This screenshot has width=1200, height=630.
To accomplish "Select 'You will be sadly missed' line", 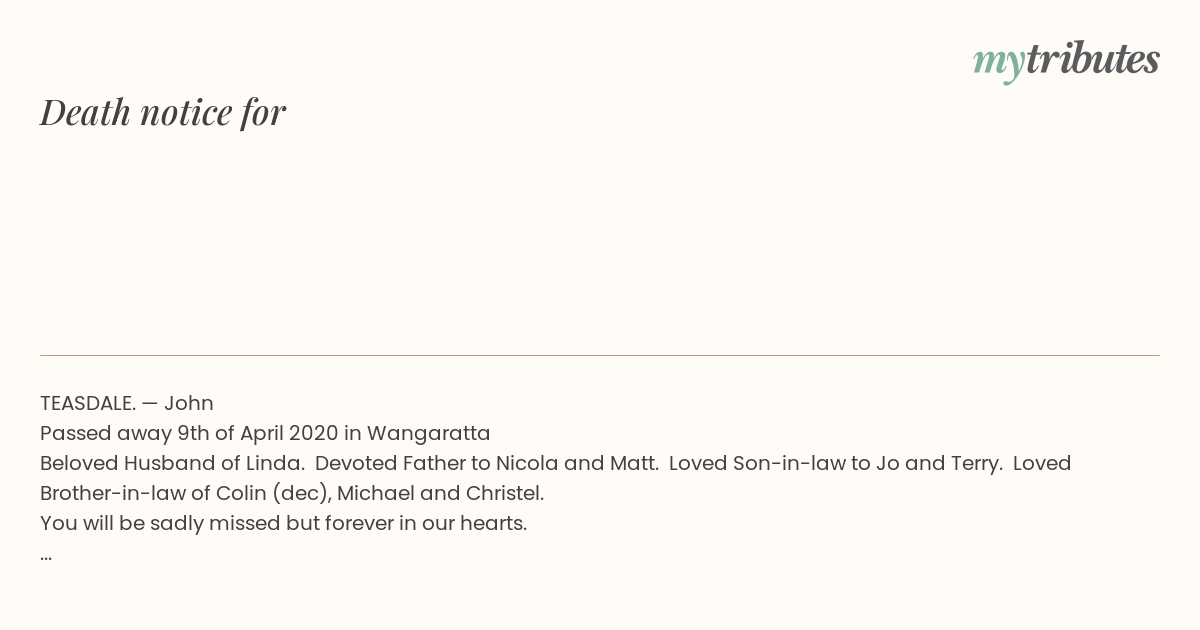I will [283, 524].
